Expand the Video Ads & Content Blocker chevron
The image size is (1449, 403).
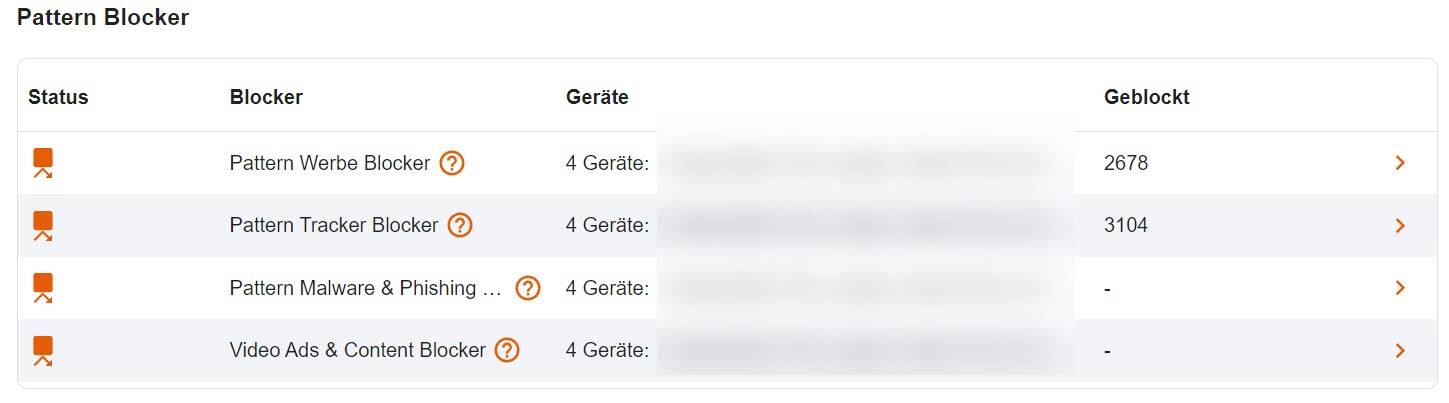click(1400, 350)
